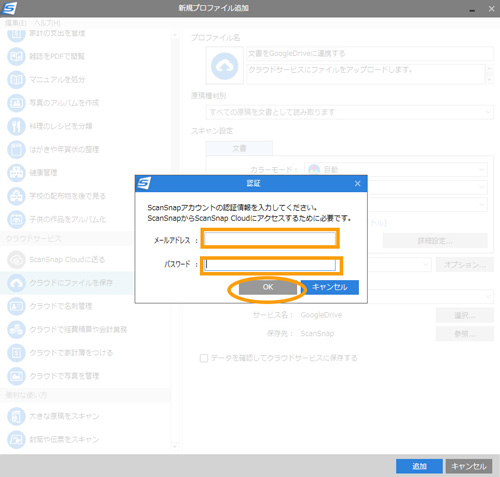
Task: Click the 参照 button for the save destination
Action: coord(465,334)
